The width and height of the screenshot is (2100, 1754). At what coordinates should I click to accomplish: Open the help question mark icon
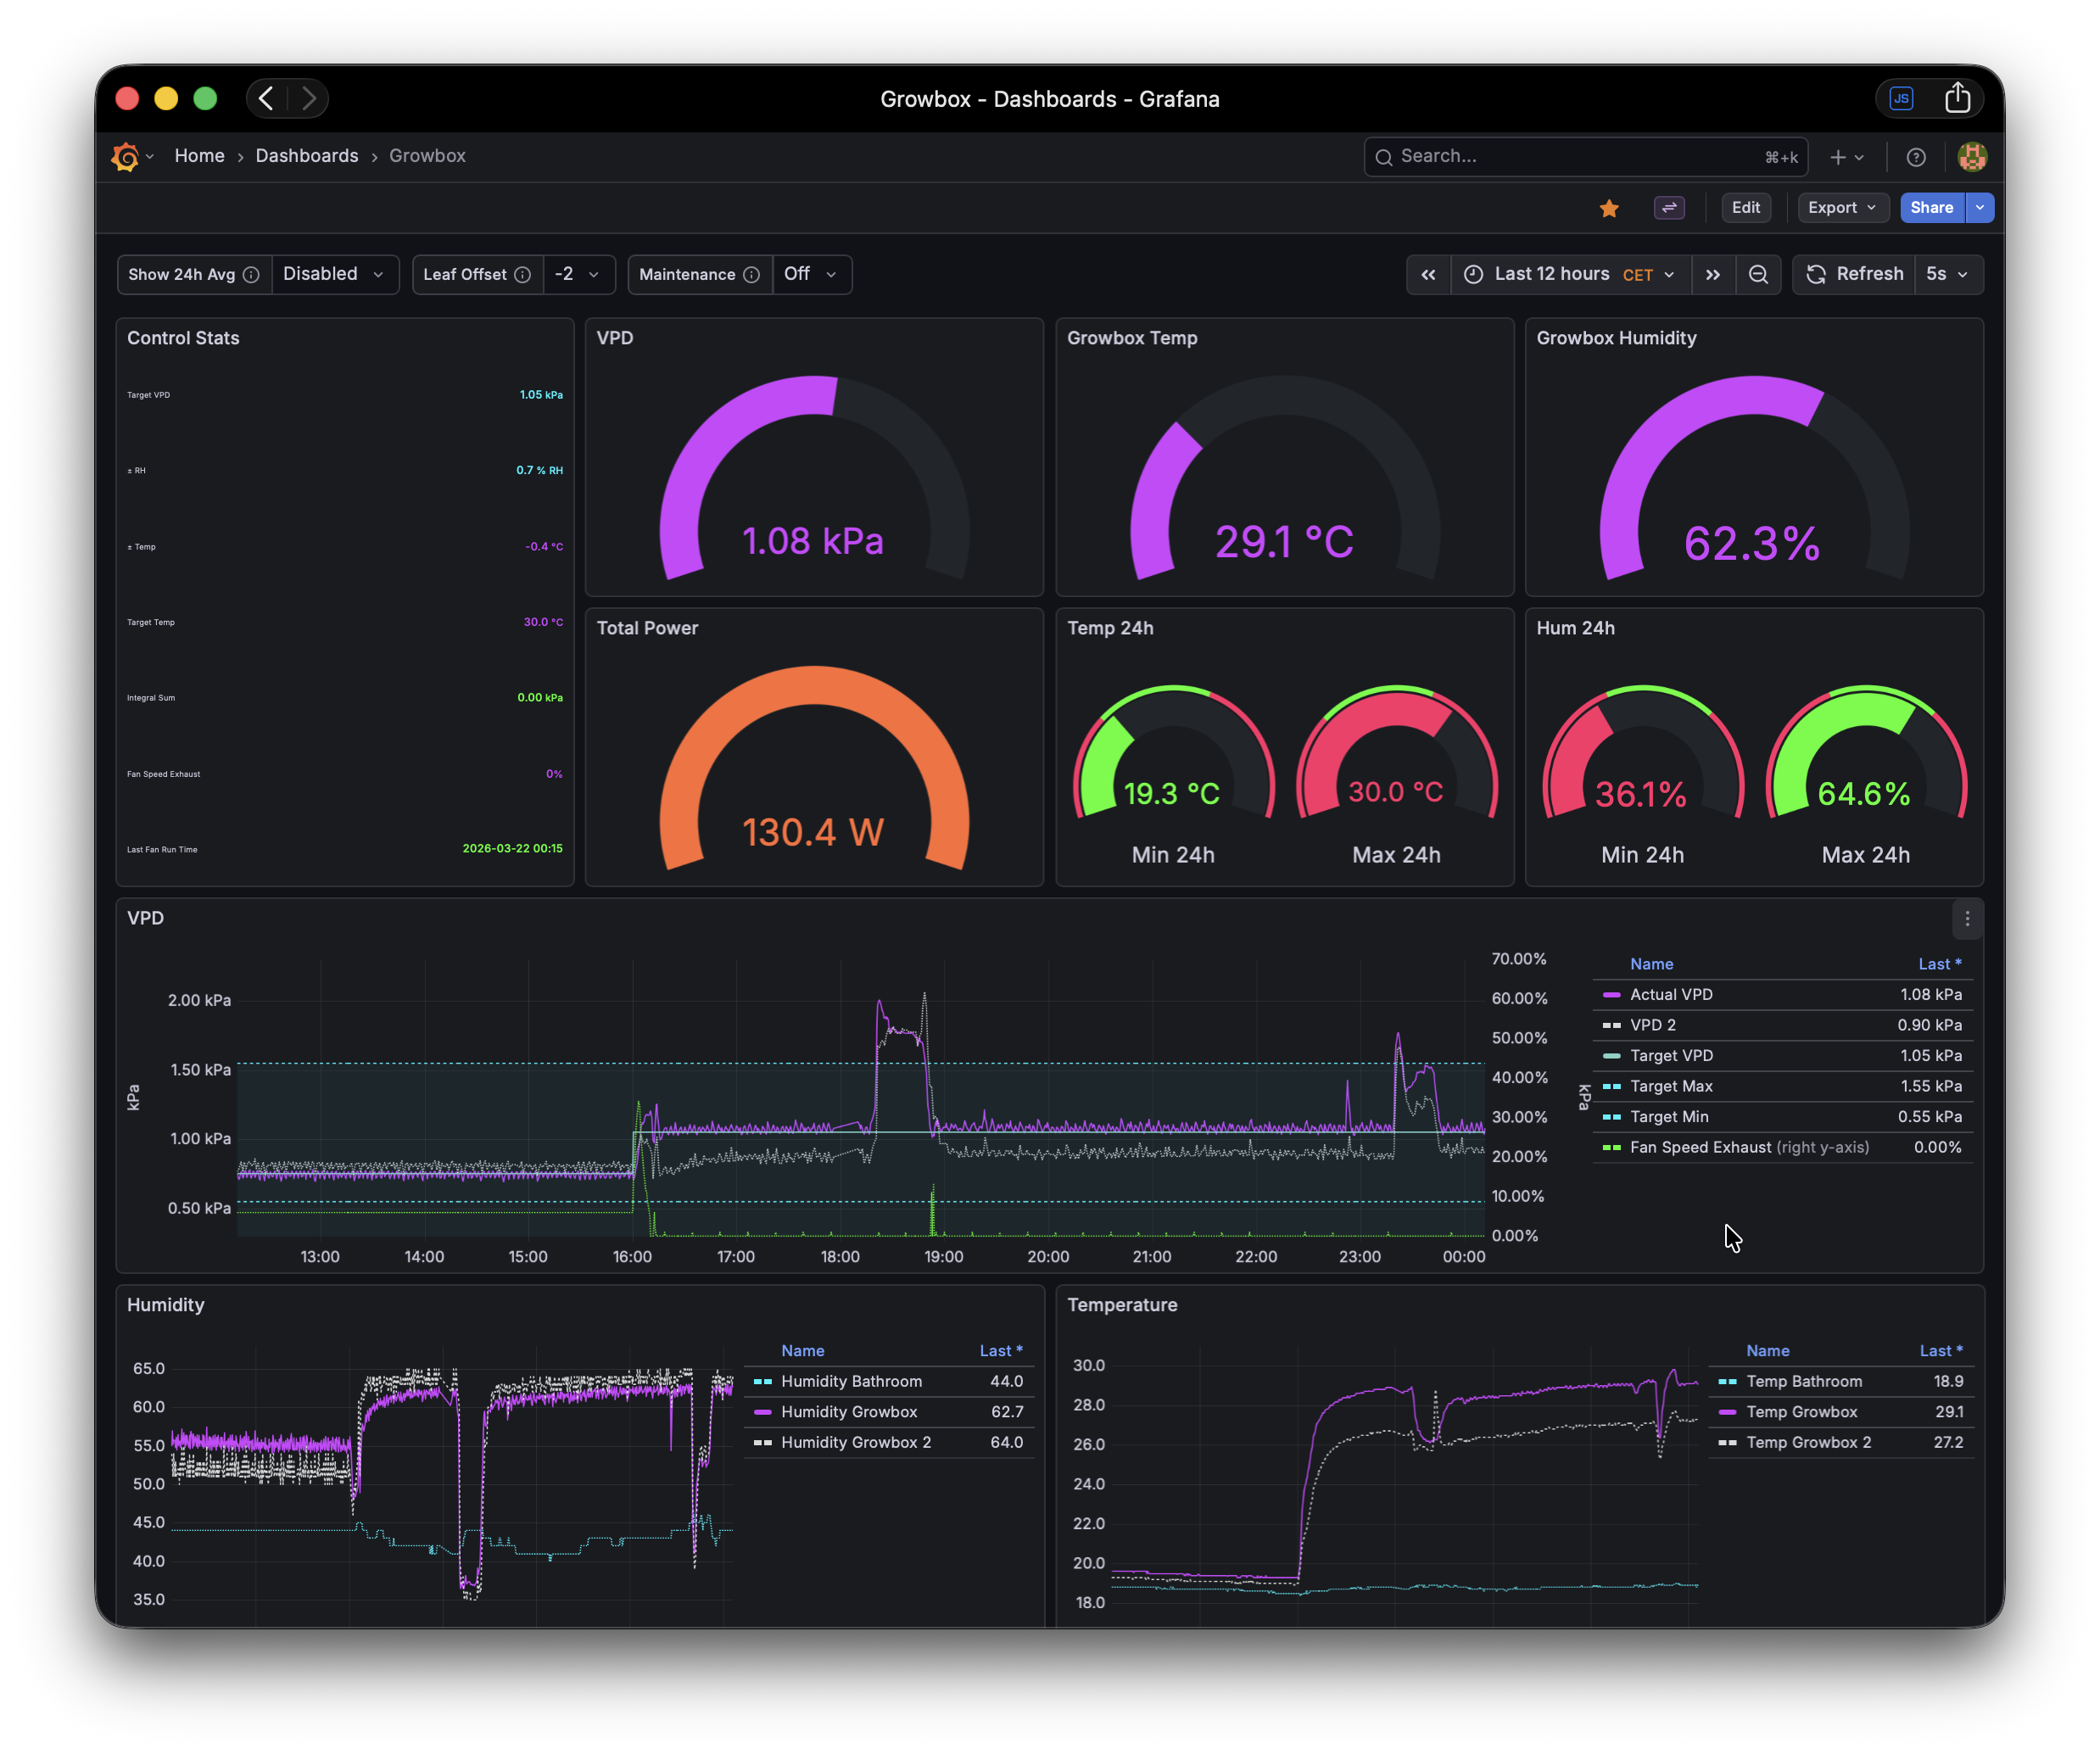pyautogui.click(x=1916, y=156)
